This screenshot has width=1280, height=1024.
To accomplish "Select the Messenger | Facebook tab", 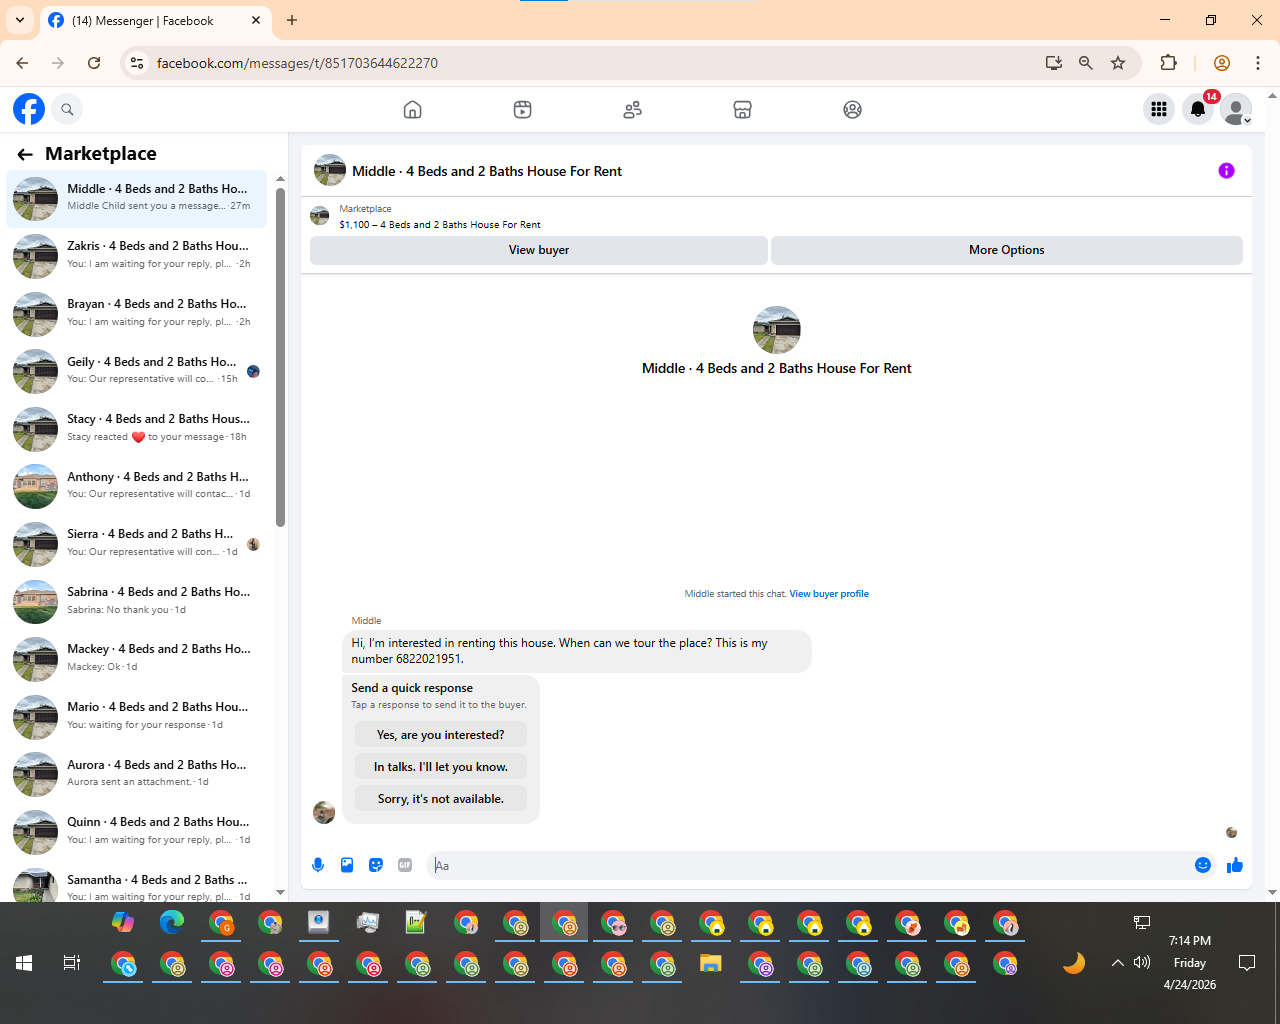I will 155,21.
